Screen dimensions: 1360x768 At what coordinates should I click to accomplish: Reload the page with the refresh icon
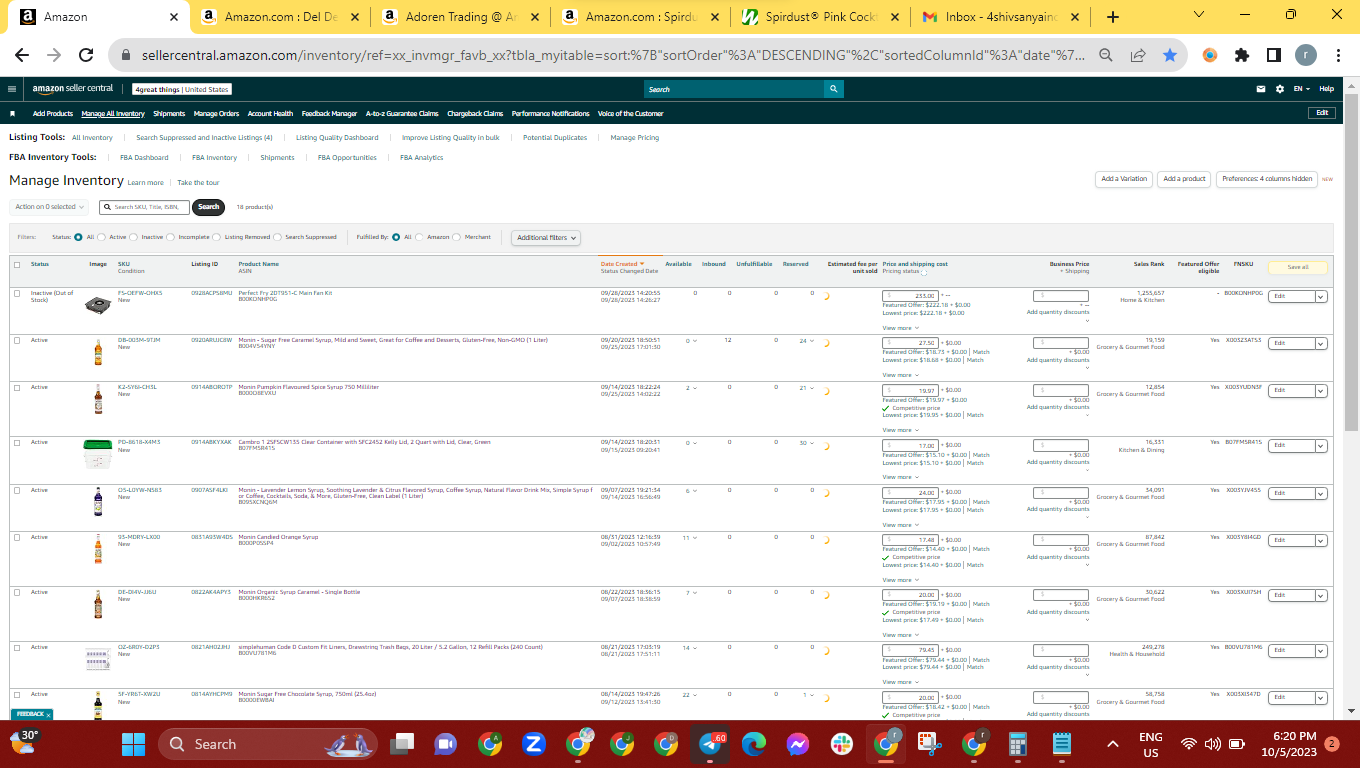click(x=86, y=56)
